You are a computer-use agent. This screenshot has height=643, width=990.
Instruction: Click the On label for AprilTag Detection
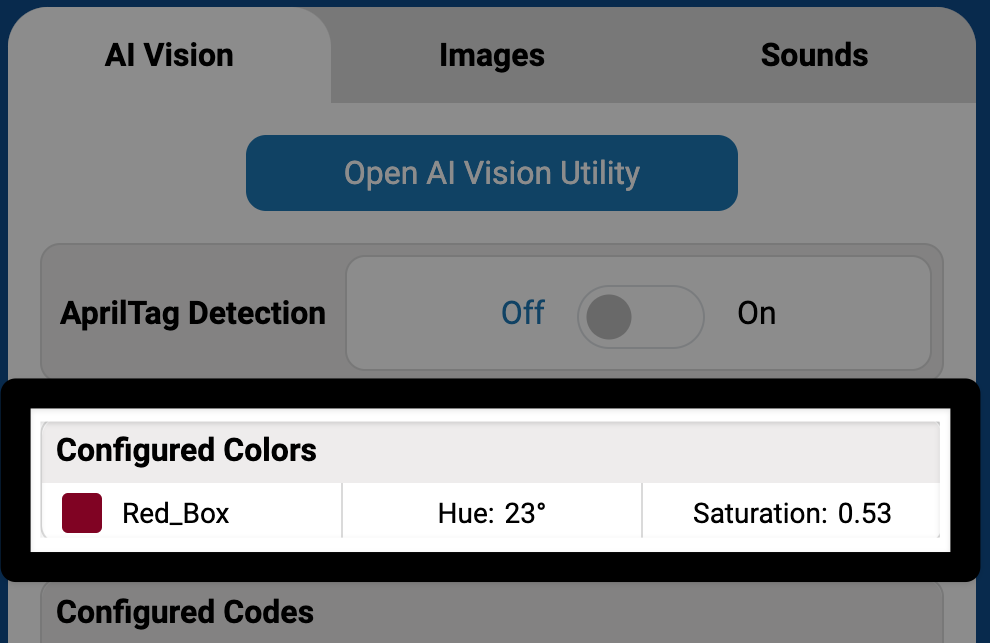click(756, 313)
